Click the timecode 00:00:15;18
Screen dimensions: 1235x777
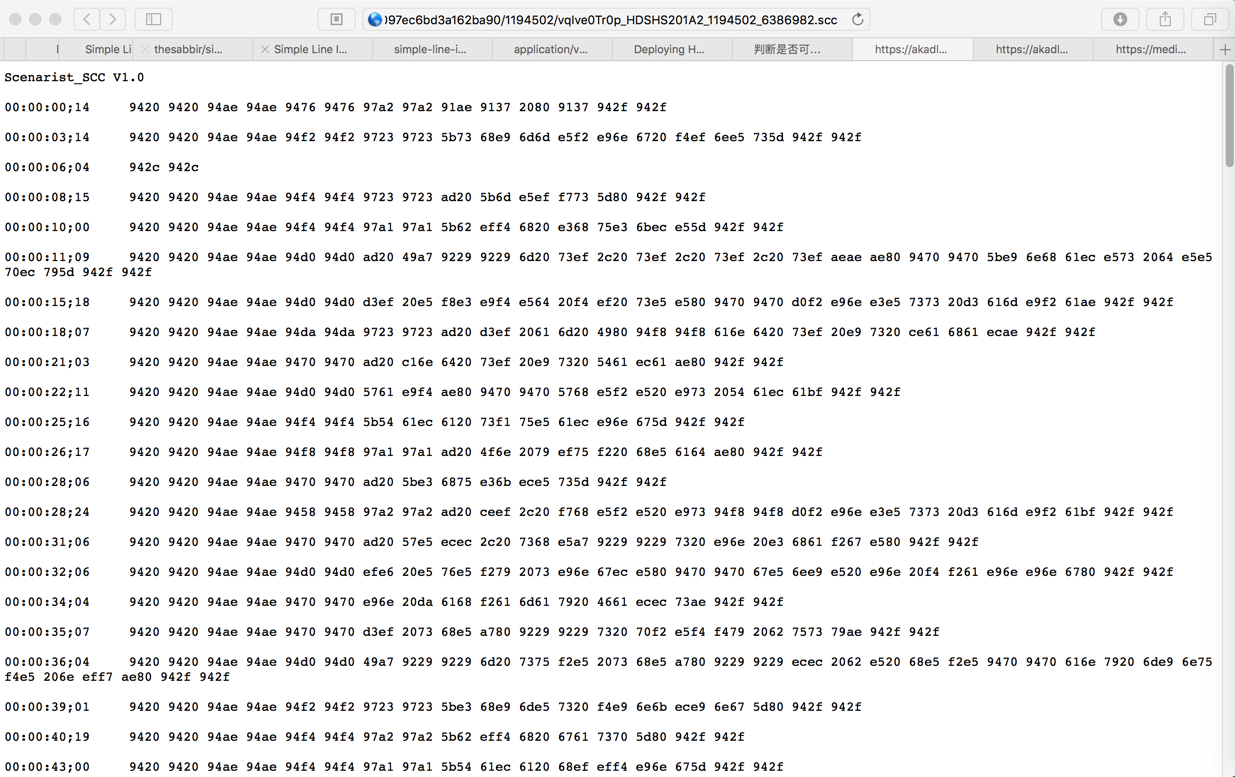[x=47, y=302]
